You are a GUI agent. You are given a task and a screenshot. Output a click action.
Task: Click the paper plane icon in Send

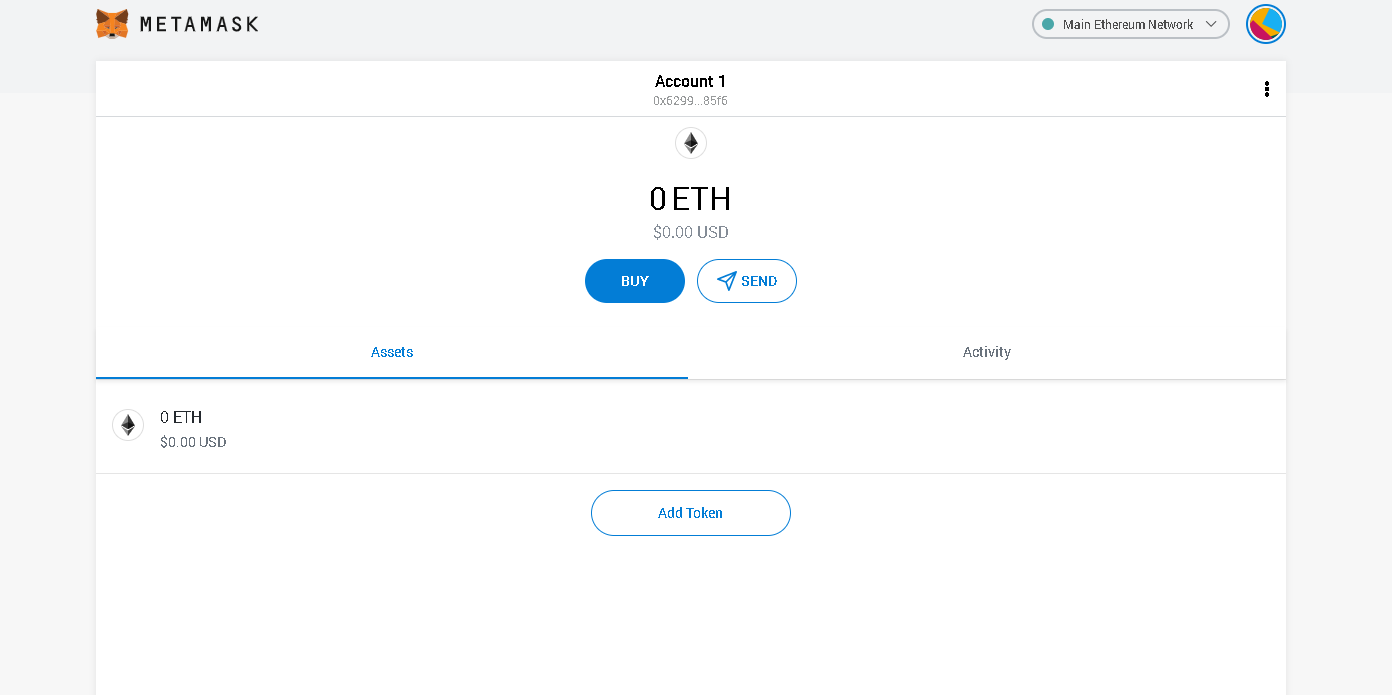click(727, 281)
